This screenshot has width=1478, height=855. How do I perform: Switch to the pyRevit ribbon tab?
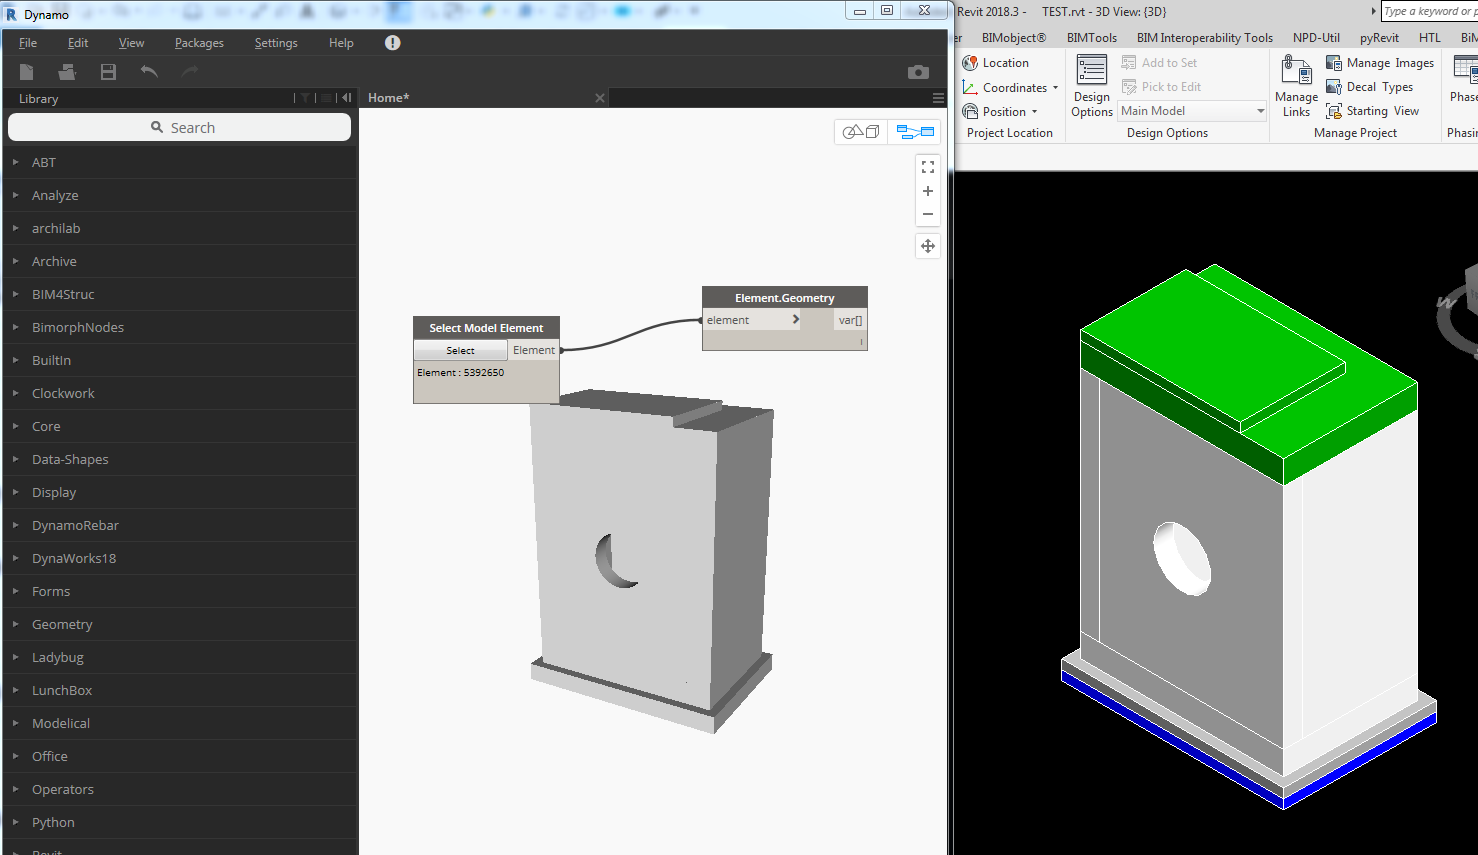coord(1379,38)
